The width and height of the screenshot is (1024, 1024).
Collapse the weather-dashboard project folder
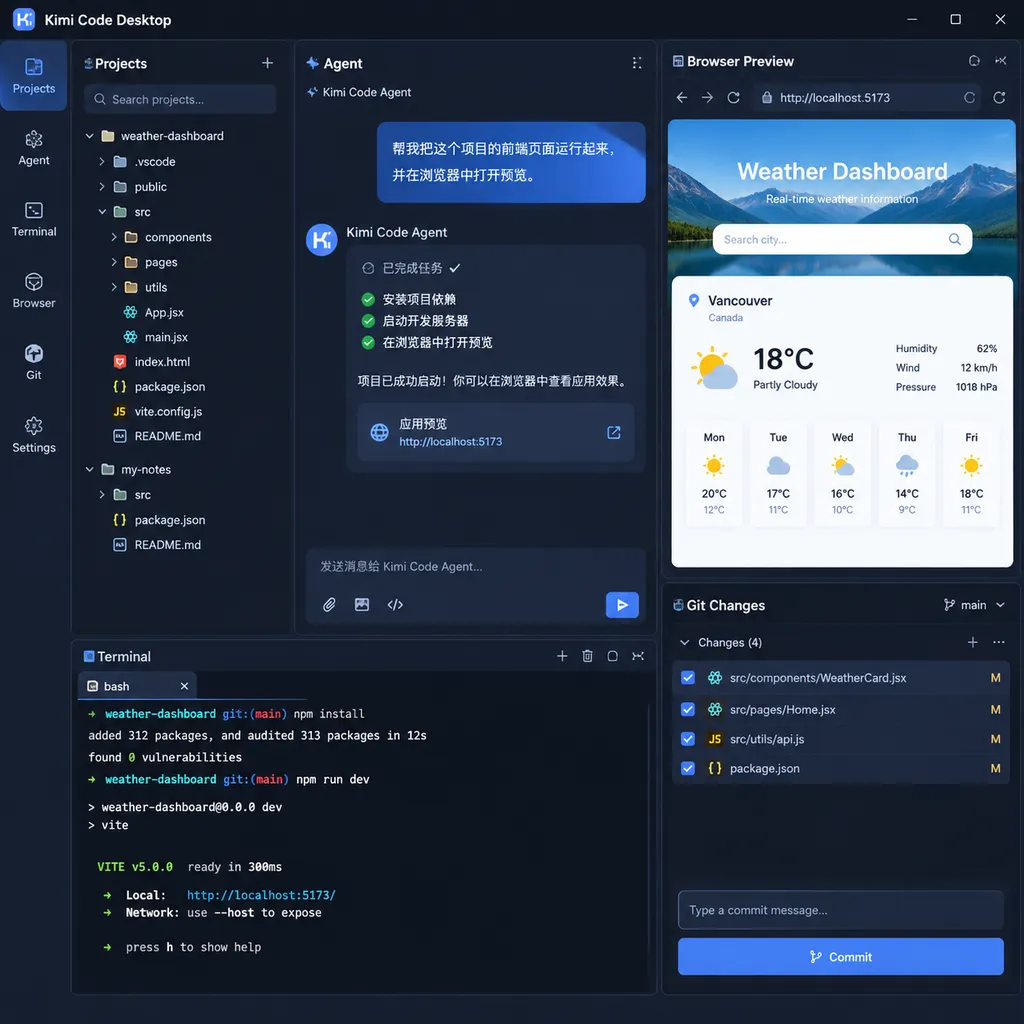click(x=89, y=136)
